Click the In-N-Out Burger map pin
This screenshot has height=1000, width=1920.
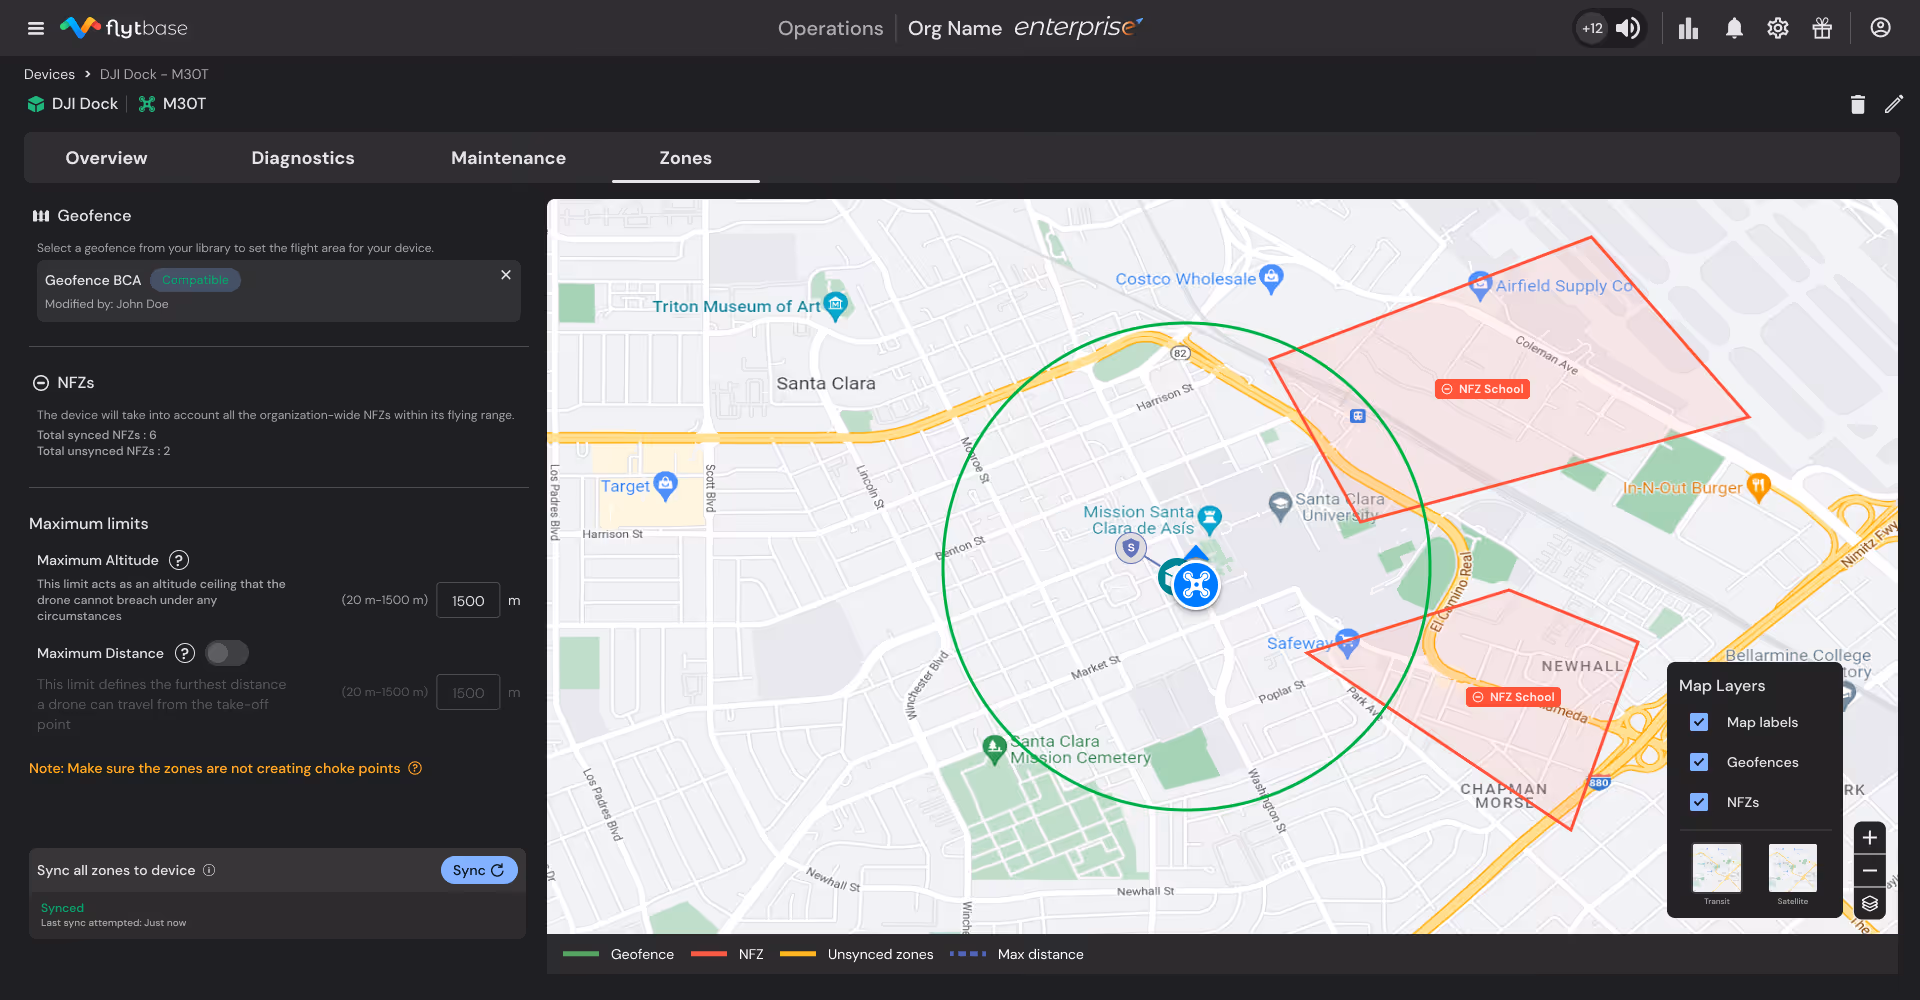coord(1758,487)
